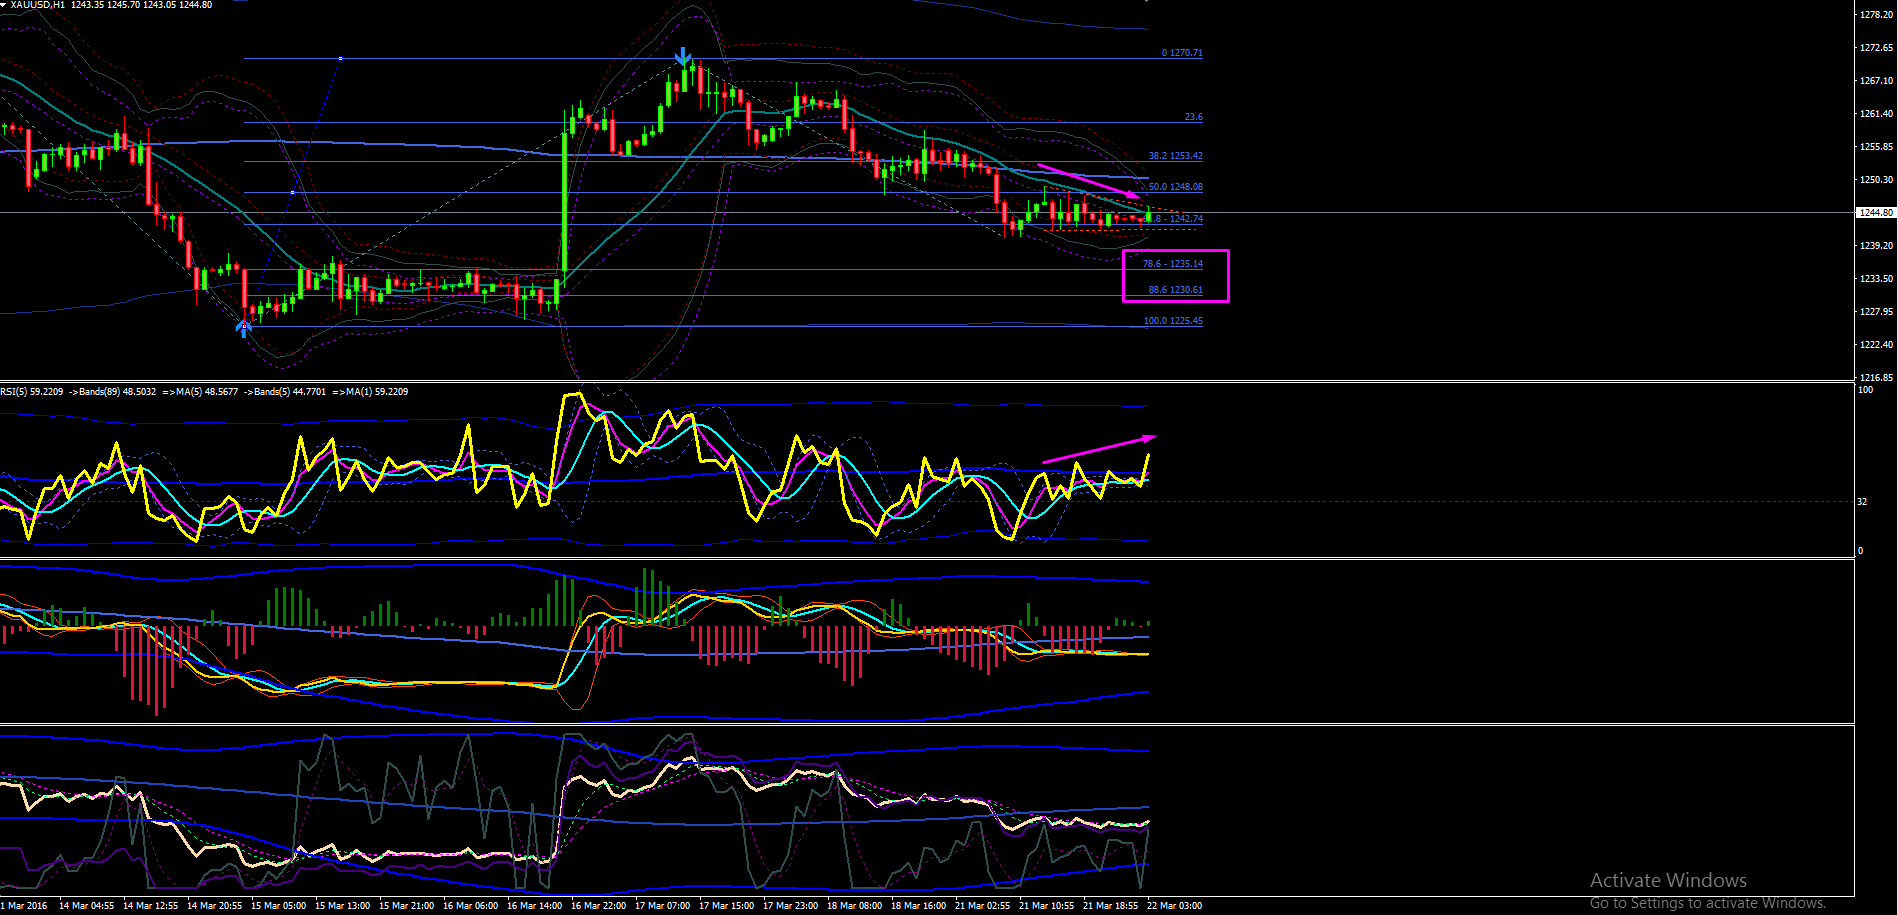Click the 18 Mar 08:00 time label
This screenshot has height=915, width=1898.
(855, 906)
